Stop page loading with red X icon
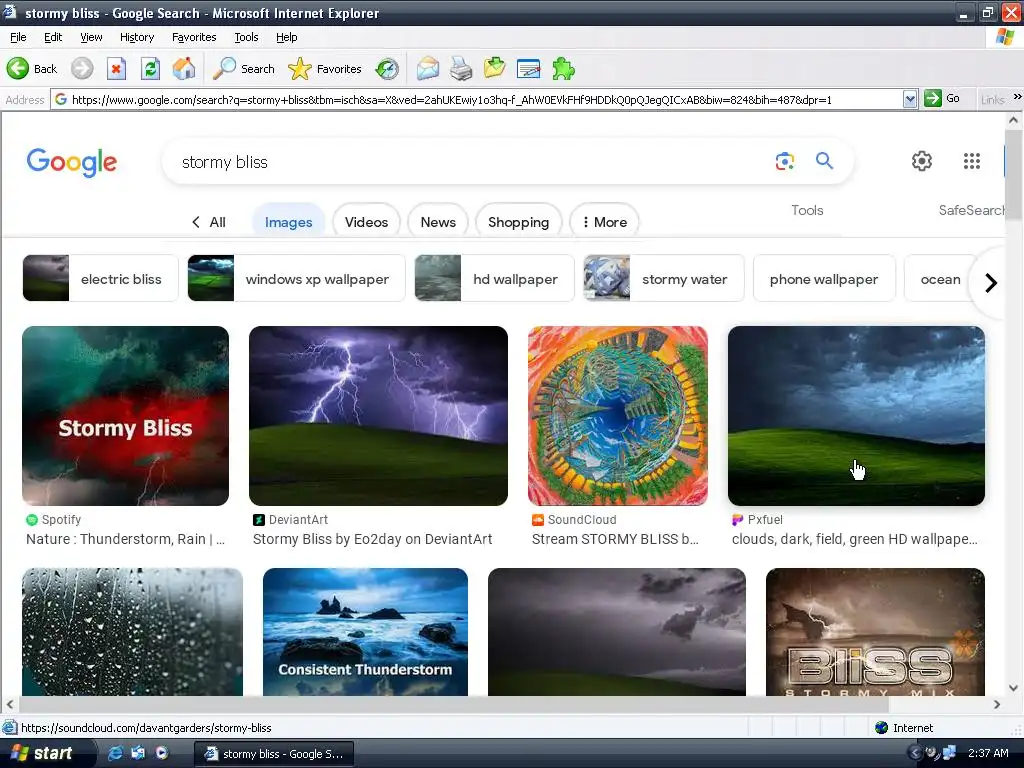1024x768 pixels. pyautogui.click(x=116, y=69)
